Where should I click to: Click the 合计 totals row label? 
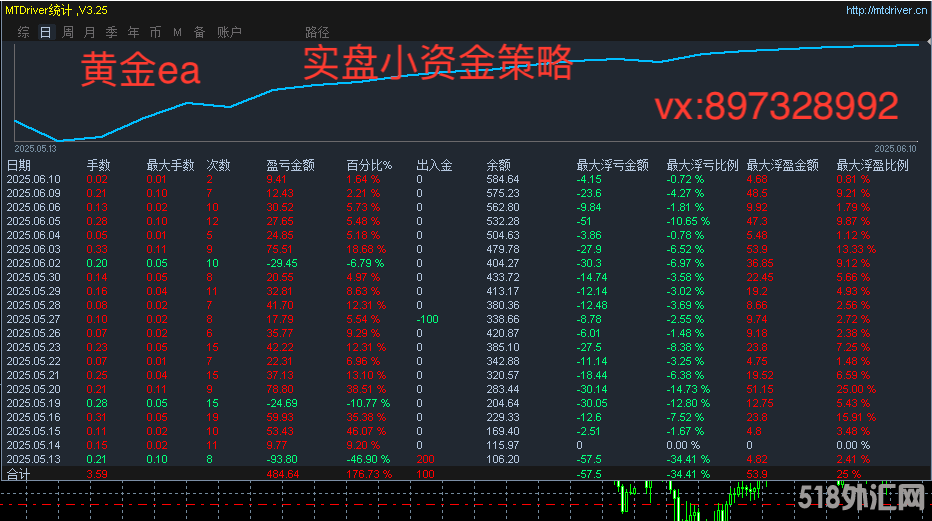coord(19,474)
